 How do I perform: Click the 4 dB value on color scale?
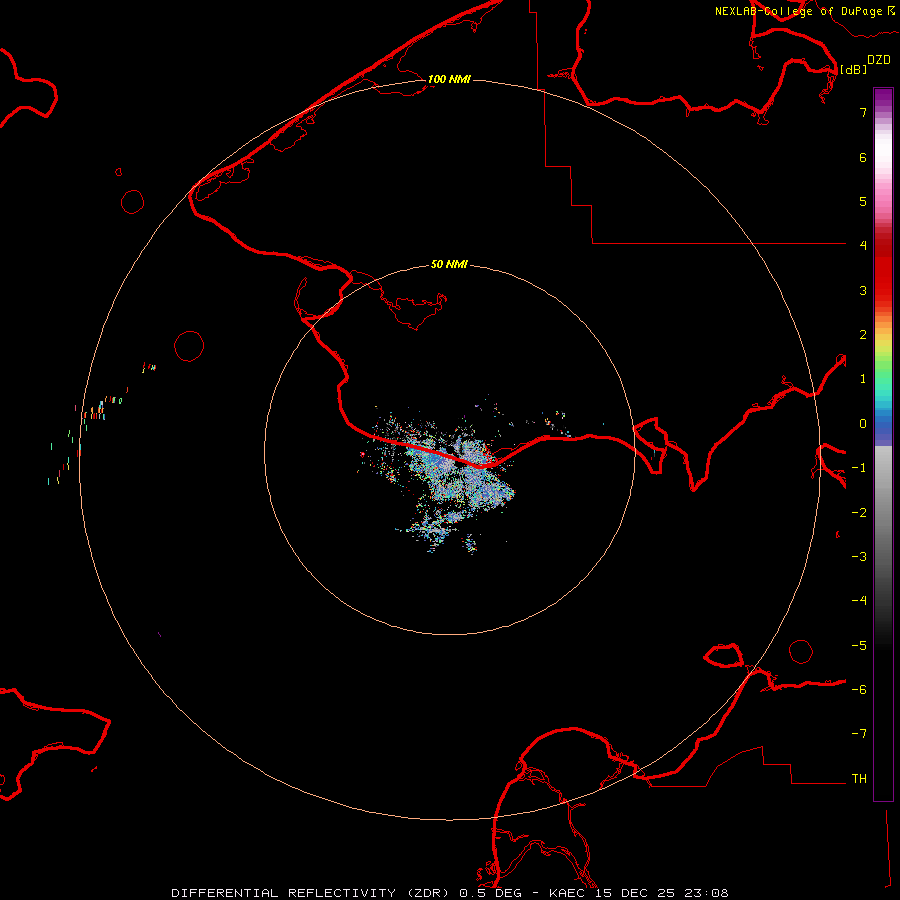coord(863,246)
